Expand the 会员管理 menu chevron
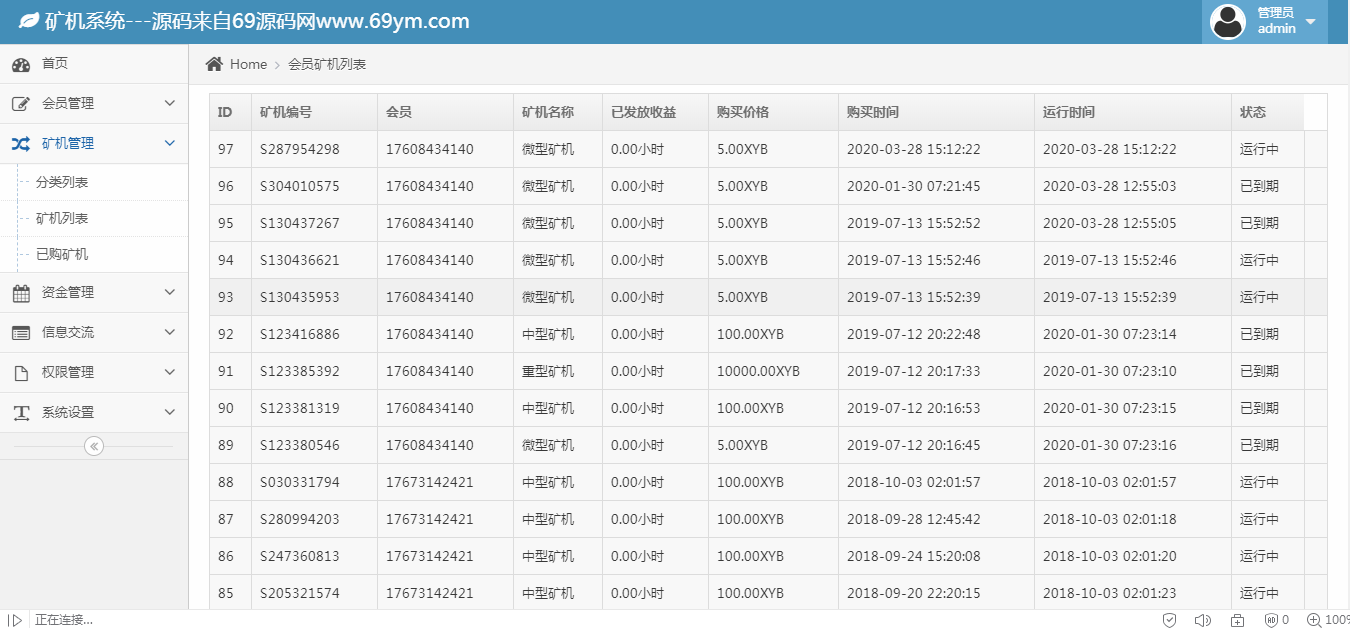The width and height of the screenshot is (1350, 628). tap(169, 104)
